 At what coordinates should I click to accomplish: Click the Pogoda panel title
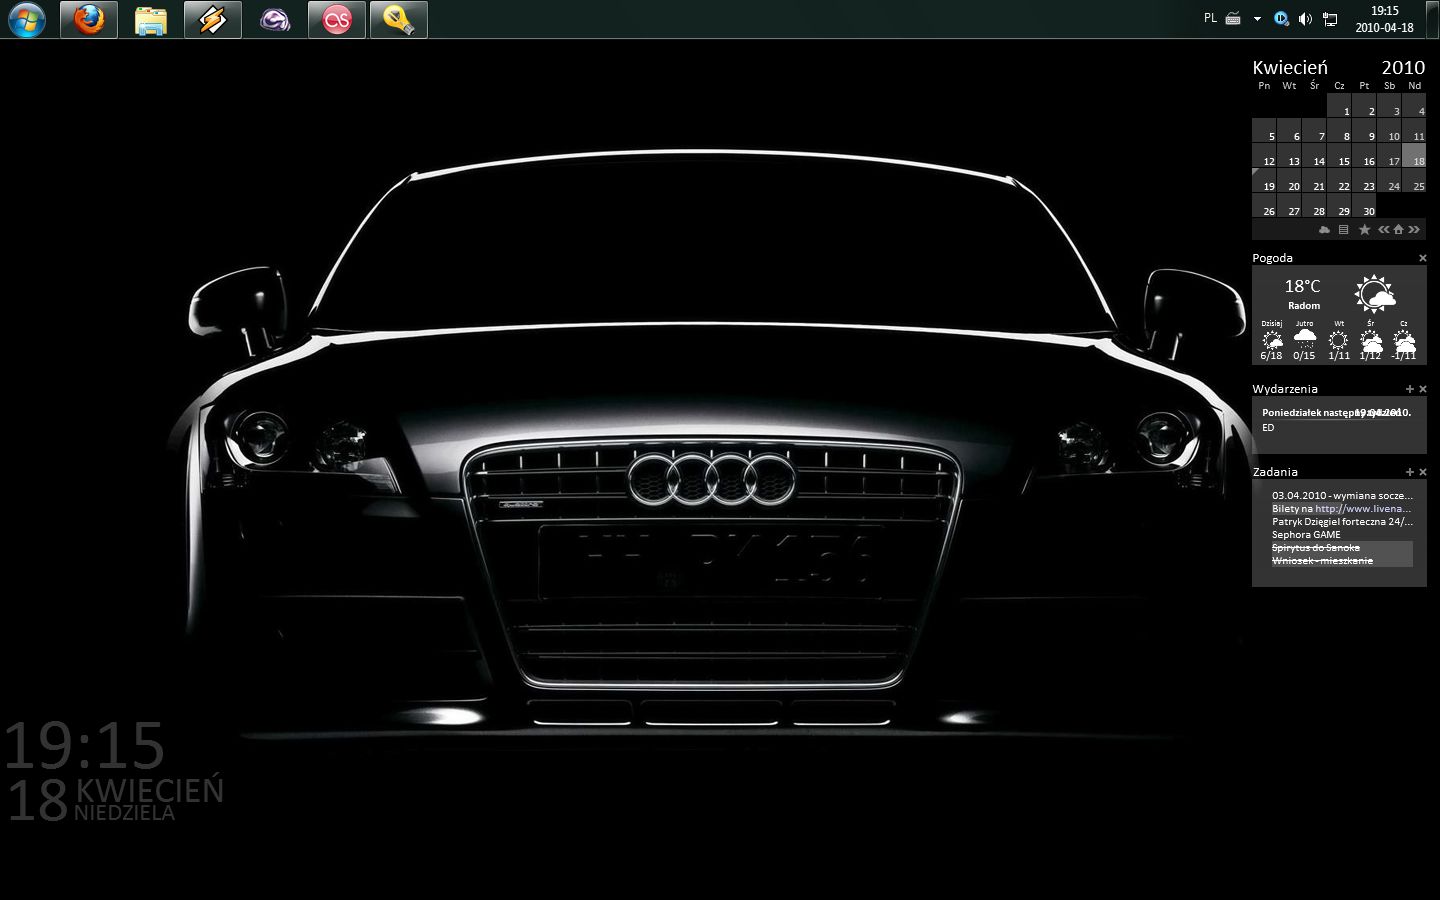click(x=1272, y=258)
